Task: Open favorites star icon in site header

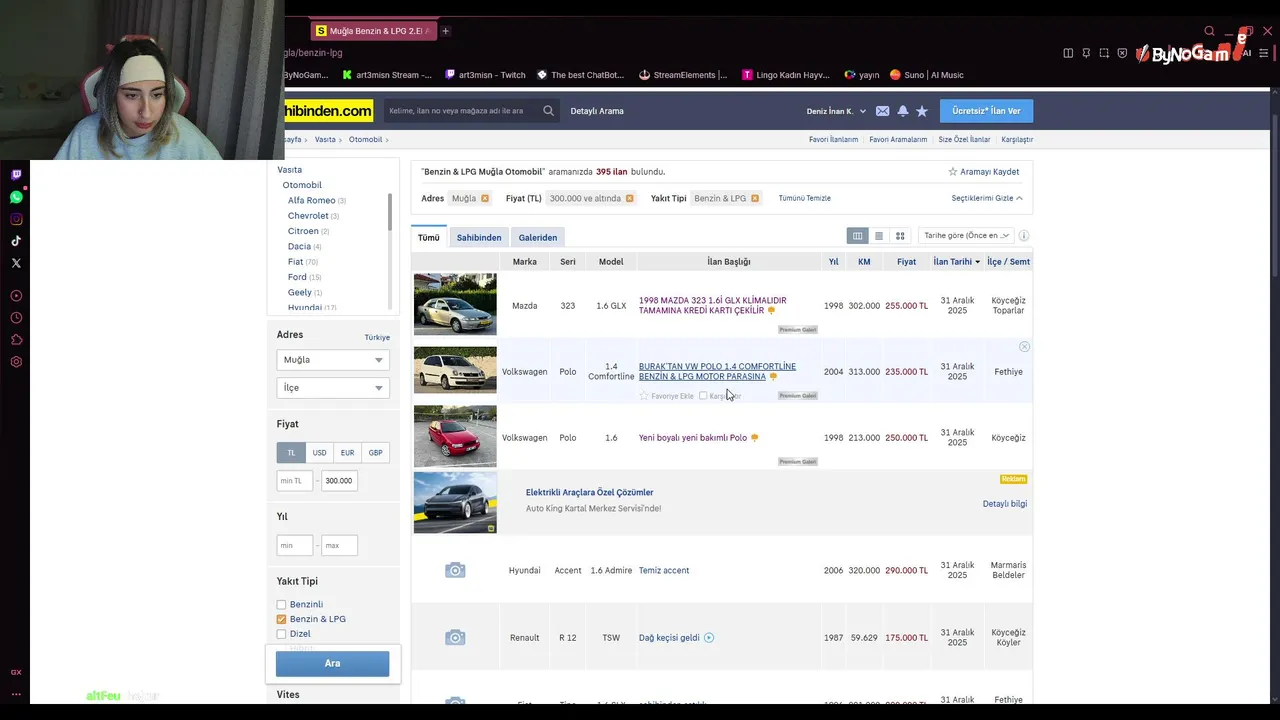Action: click(x=922, y=111)
